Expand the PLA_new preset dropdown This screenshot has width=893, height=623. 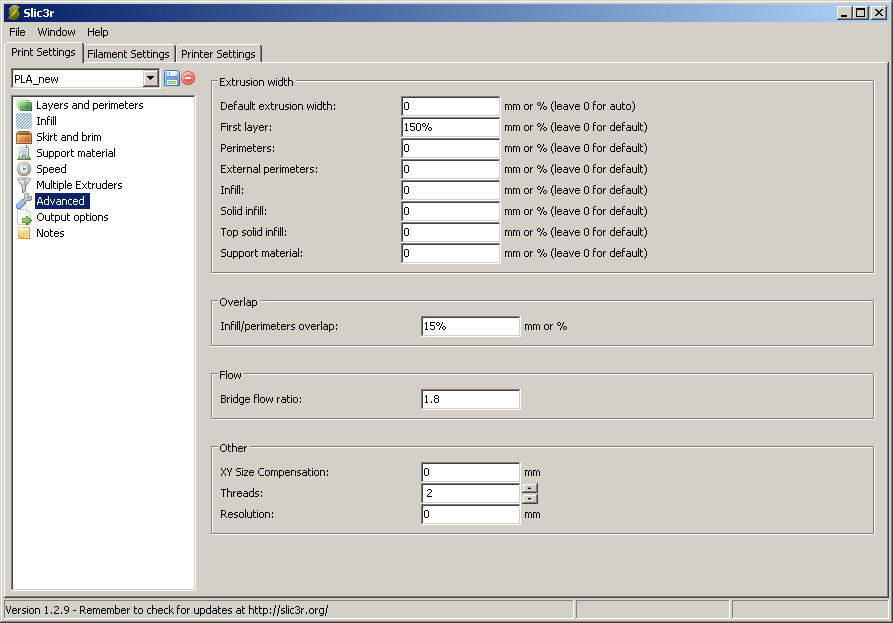(151, 78)
